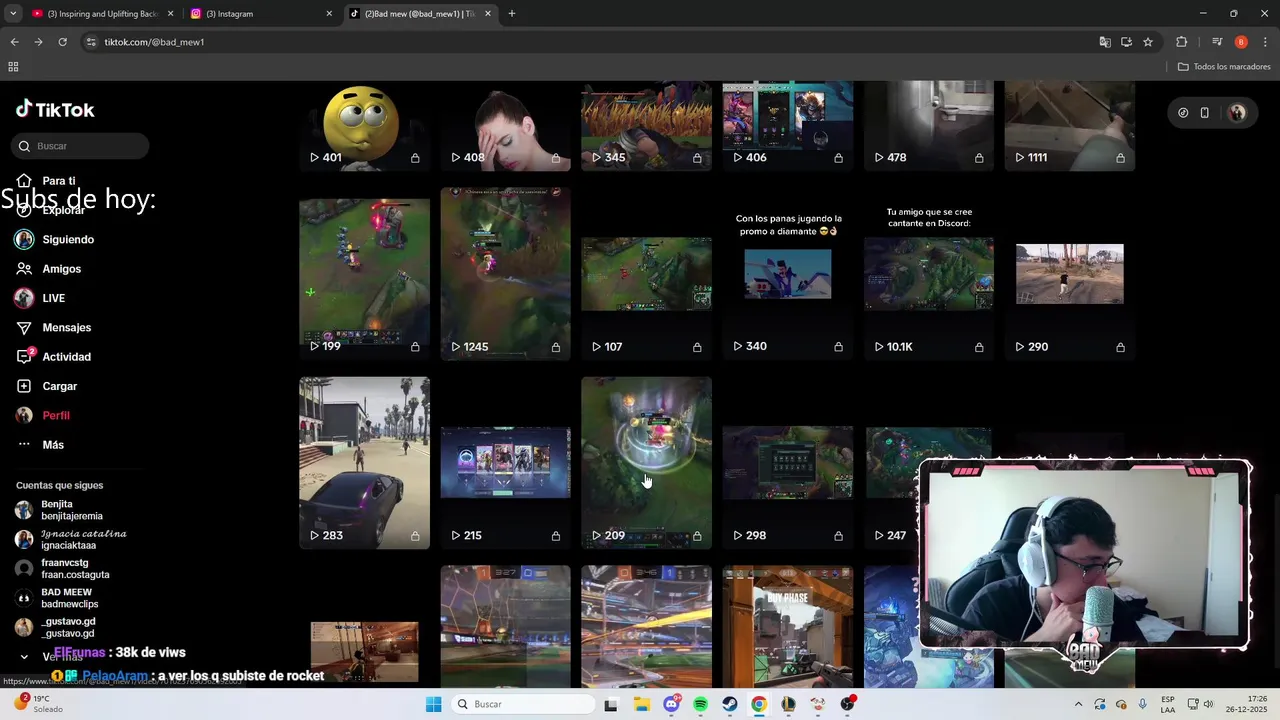Open the video with 199 views
1280x720 pixels.
click(364, 274)
